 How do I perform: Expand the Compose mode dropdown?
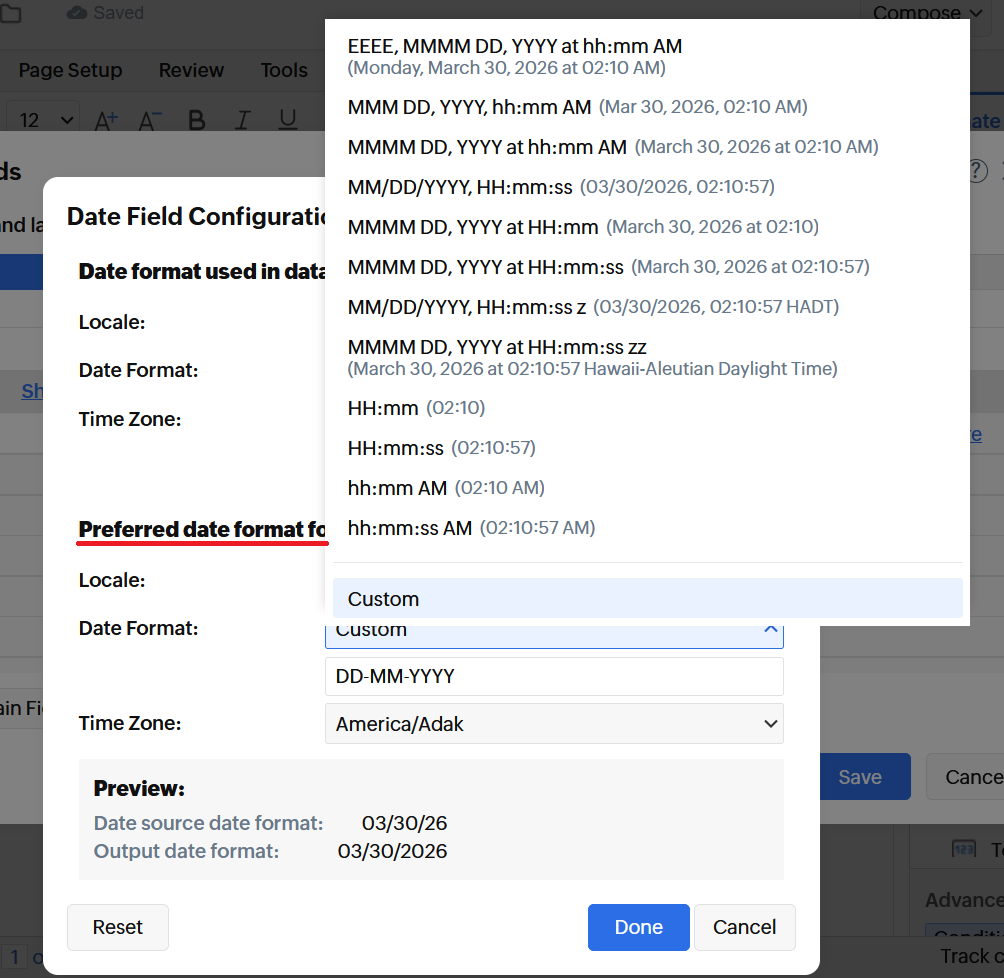click(926, 13)
